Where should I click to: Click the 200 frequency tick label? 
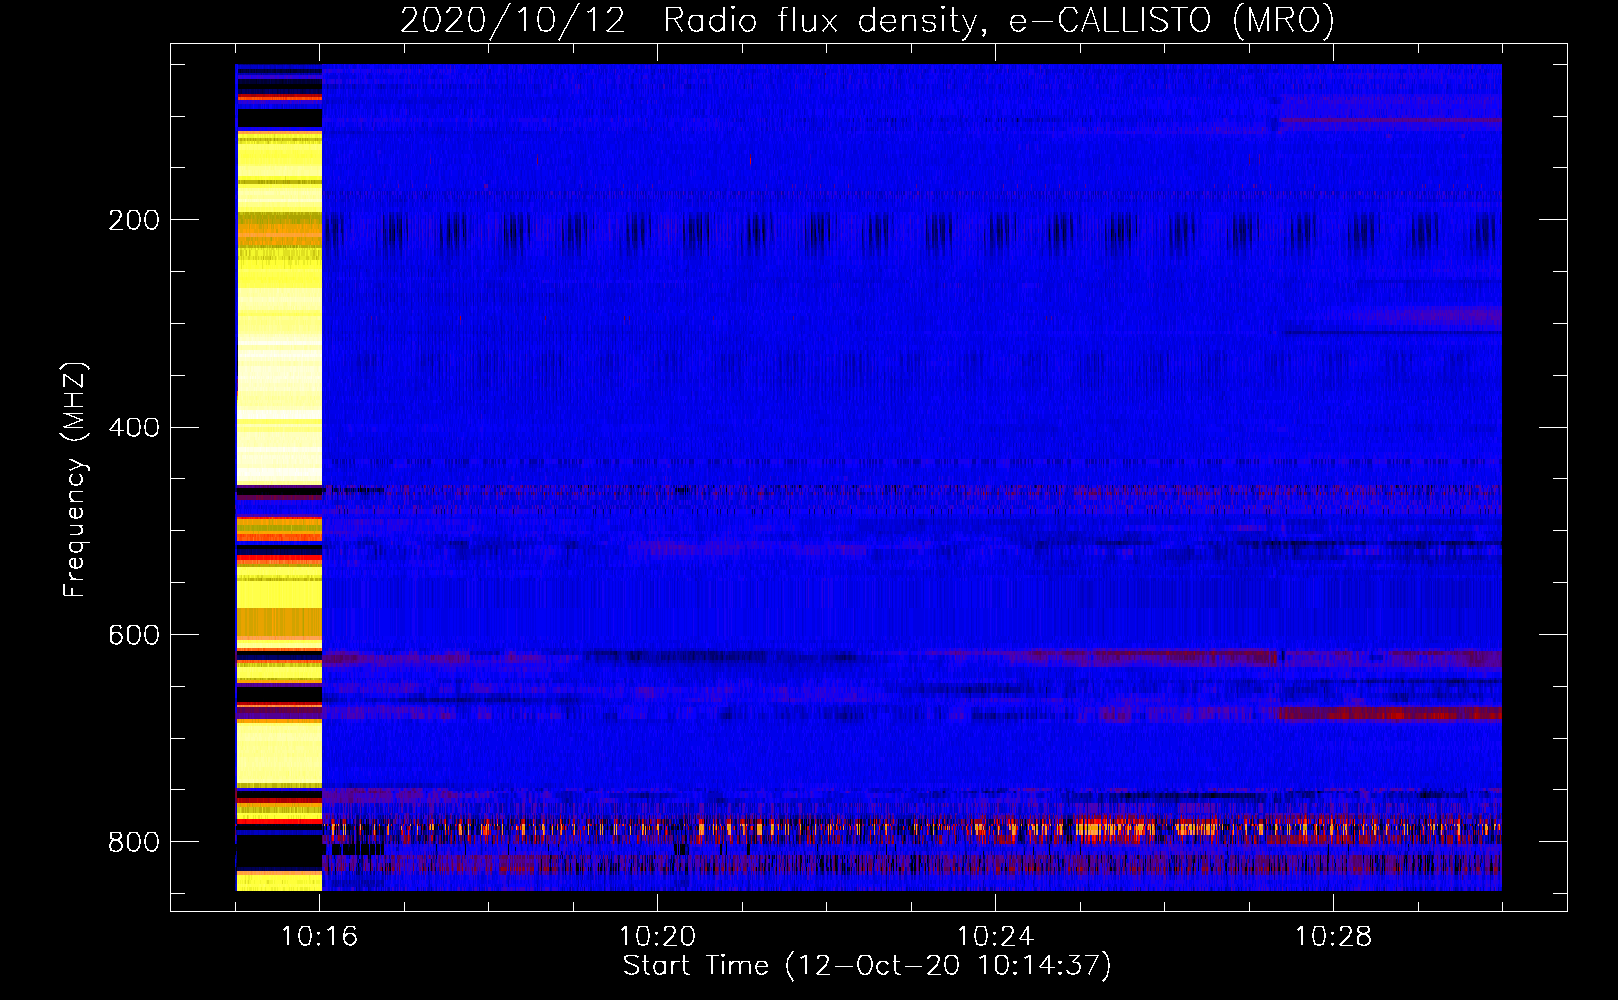pos(133,220)
